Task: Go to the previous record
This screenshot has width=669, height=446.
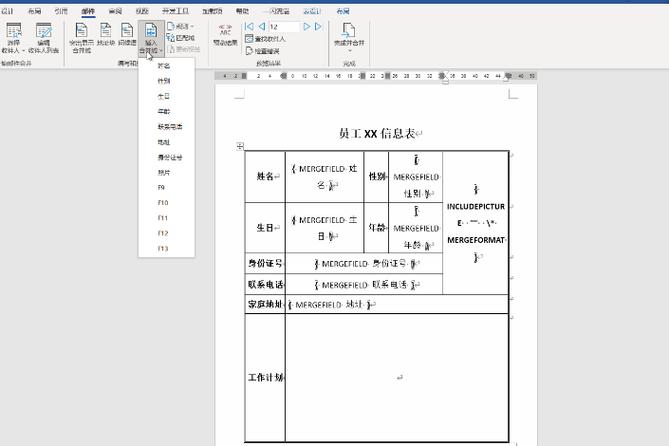Action: [x=262, y=26]
